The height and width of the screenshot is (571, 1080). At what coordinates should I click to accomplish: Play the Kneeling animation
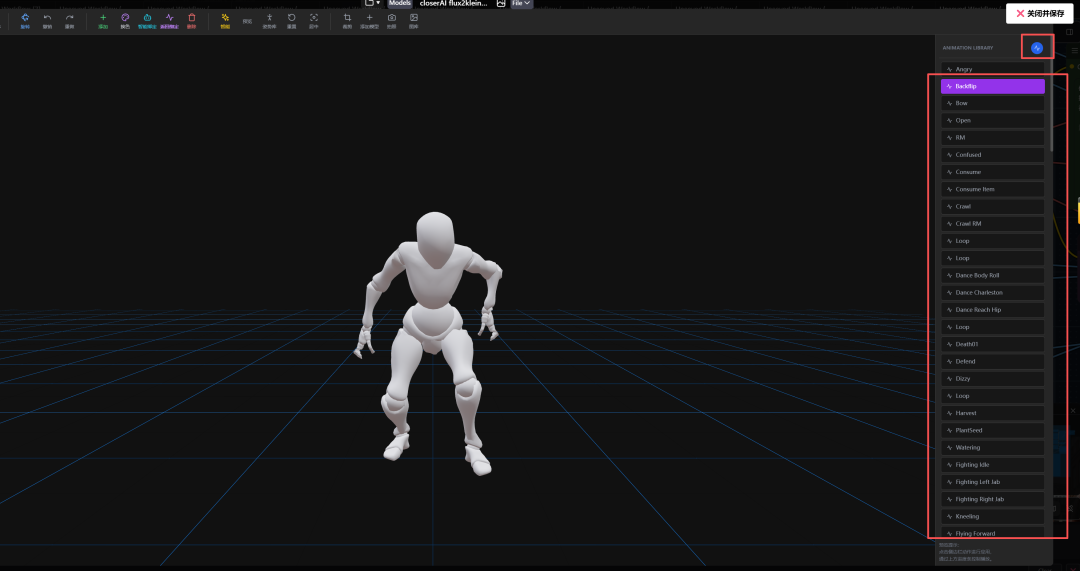993,517
